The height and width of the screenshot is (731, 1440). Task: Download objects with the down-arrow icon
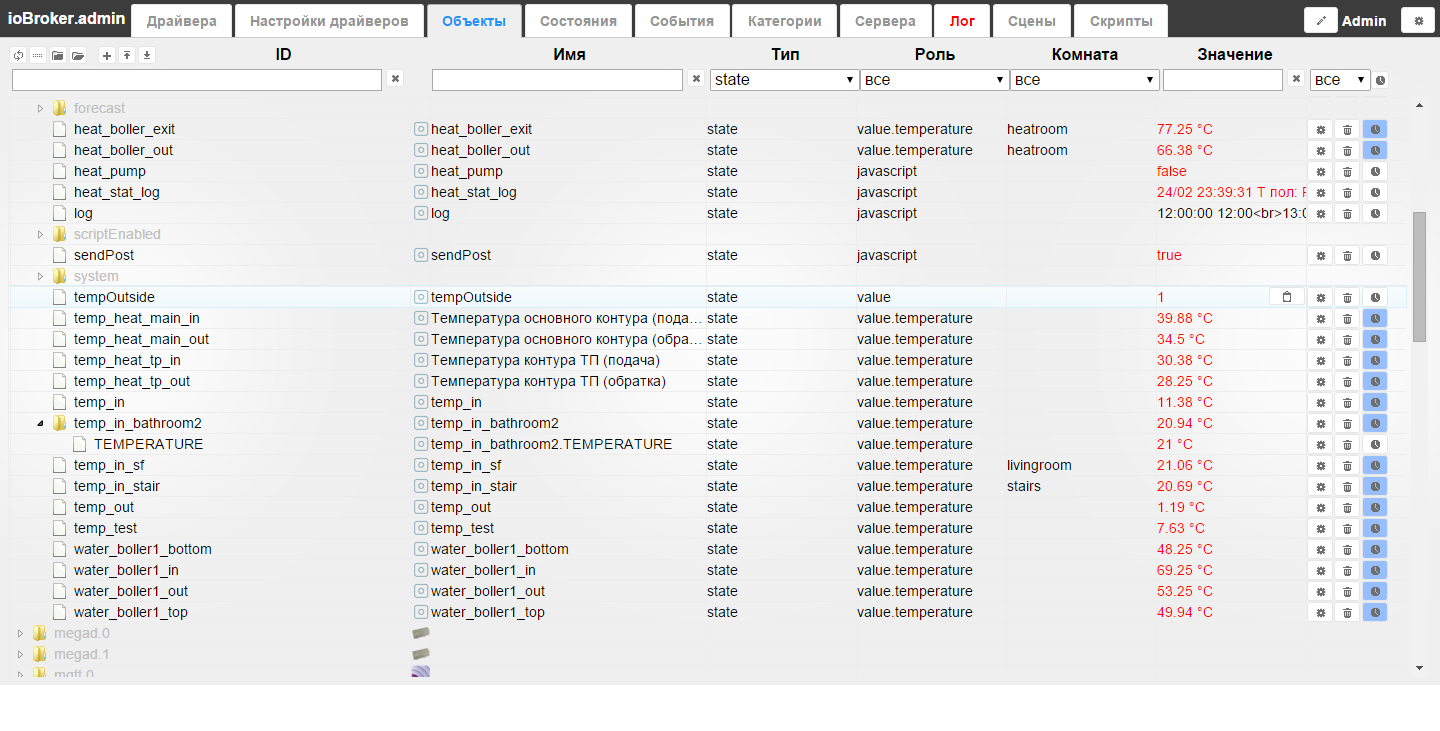[x=147, y=56]
